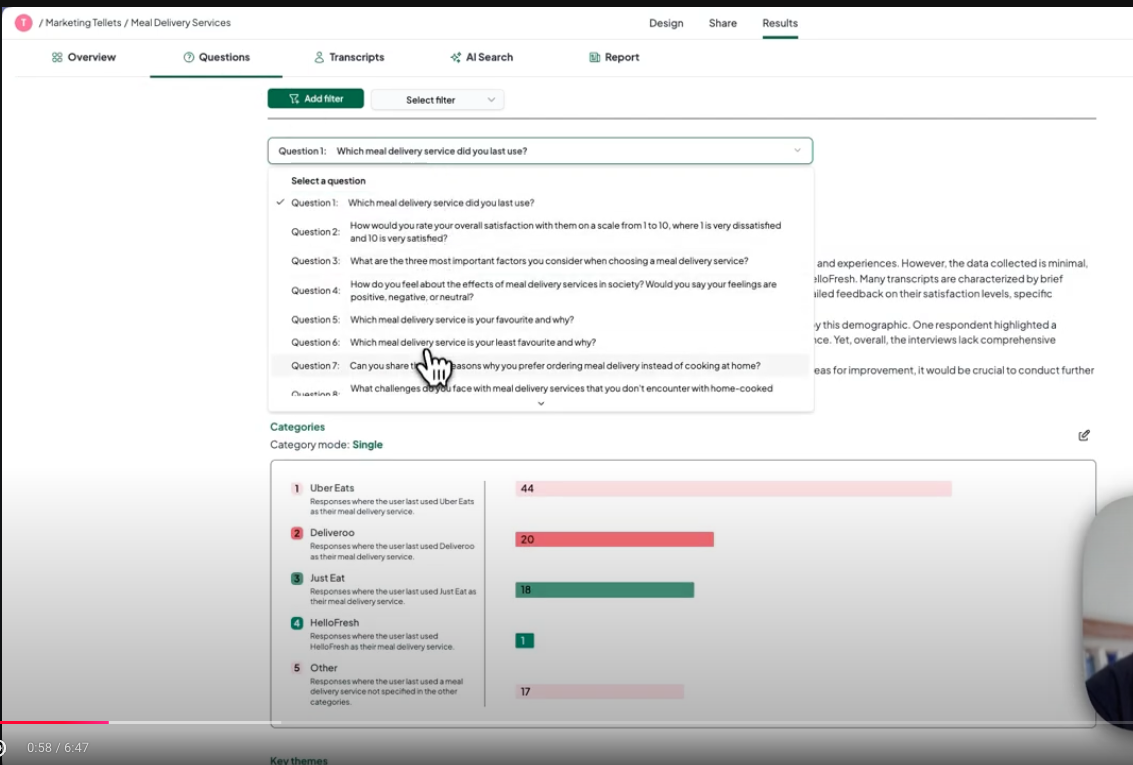This screenshot has width=1133, height=765.
Task: Click the Just Eat green bar showing 18
Action: pyautogui.click(x=604, y=590)
